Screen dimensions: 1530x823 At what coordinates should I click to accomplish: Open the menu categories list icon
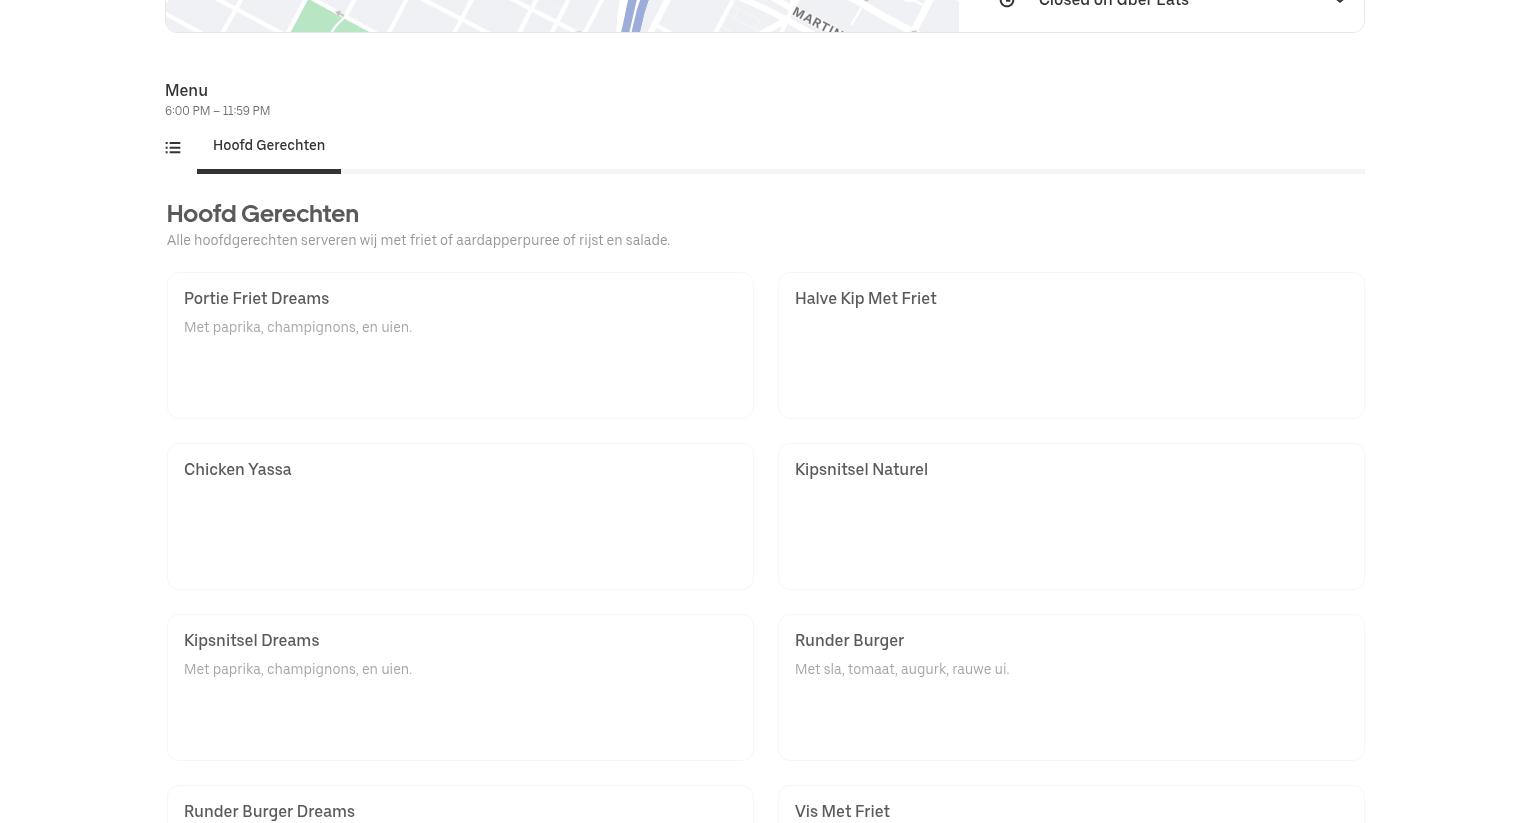(x=173, y=148)
